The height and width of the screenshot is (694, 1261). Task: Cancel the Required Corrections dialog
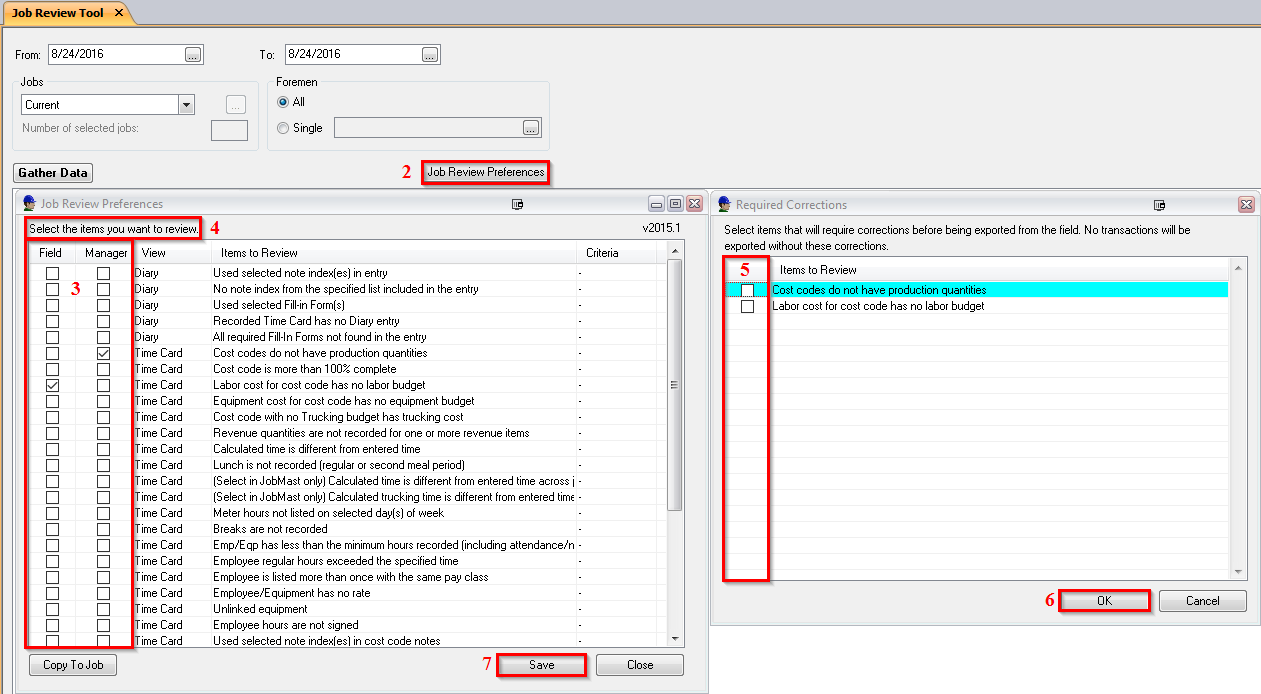coord(1203,601)
